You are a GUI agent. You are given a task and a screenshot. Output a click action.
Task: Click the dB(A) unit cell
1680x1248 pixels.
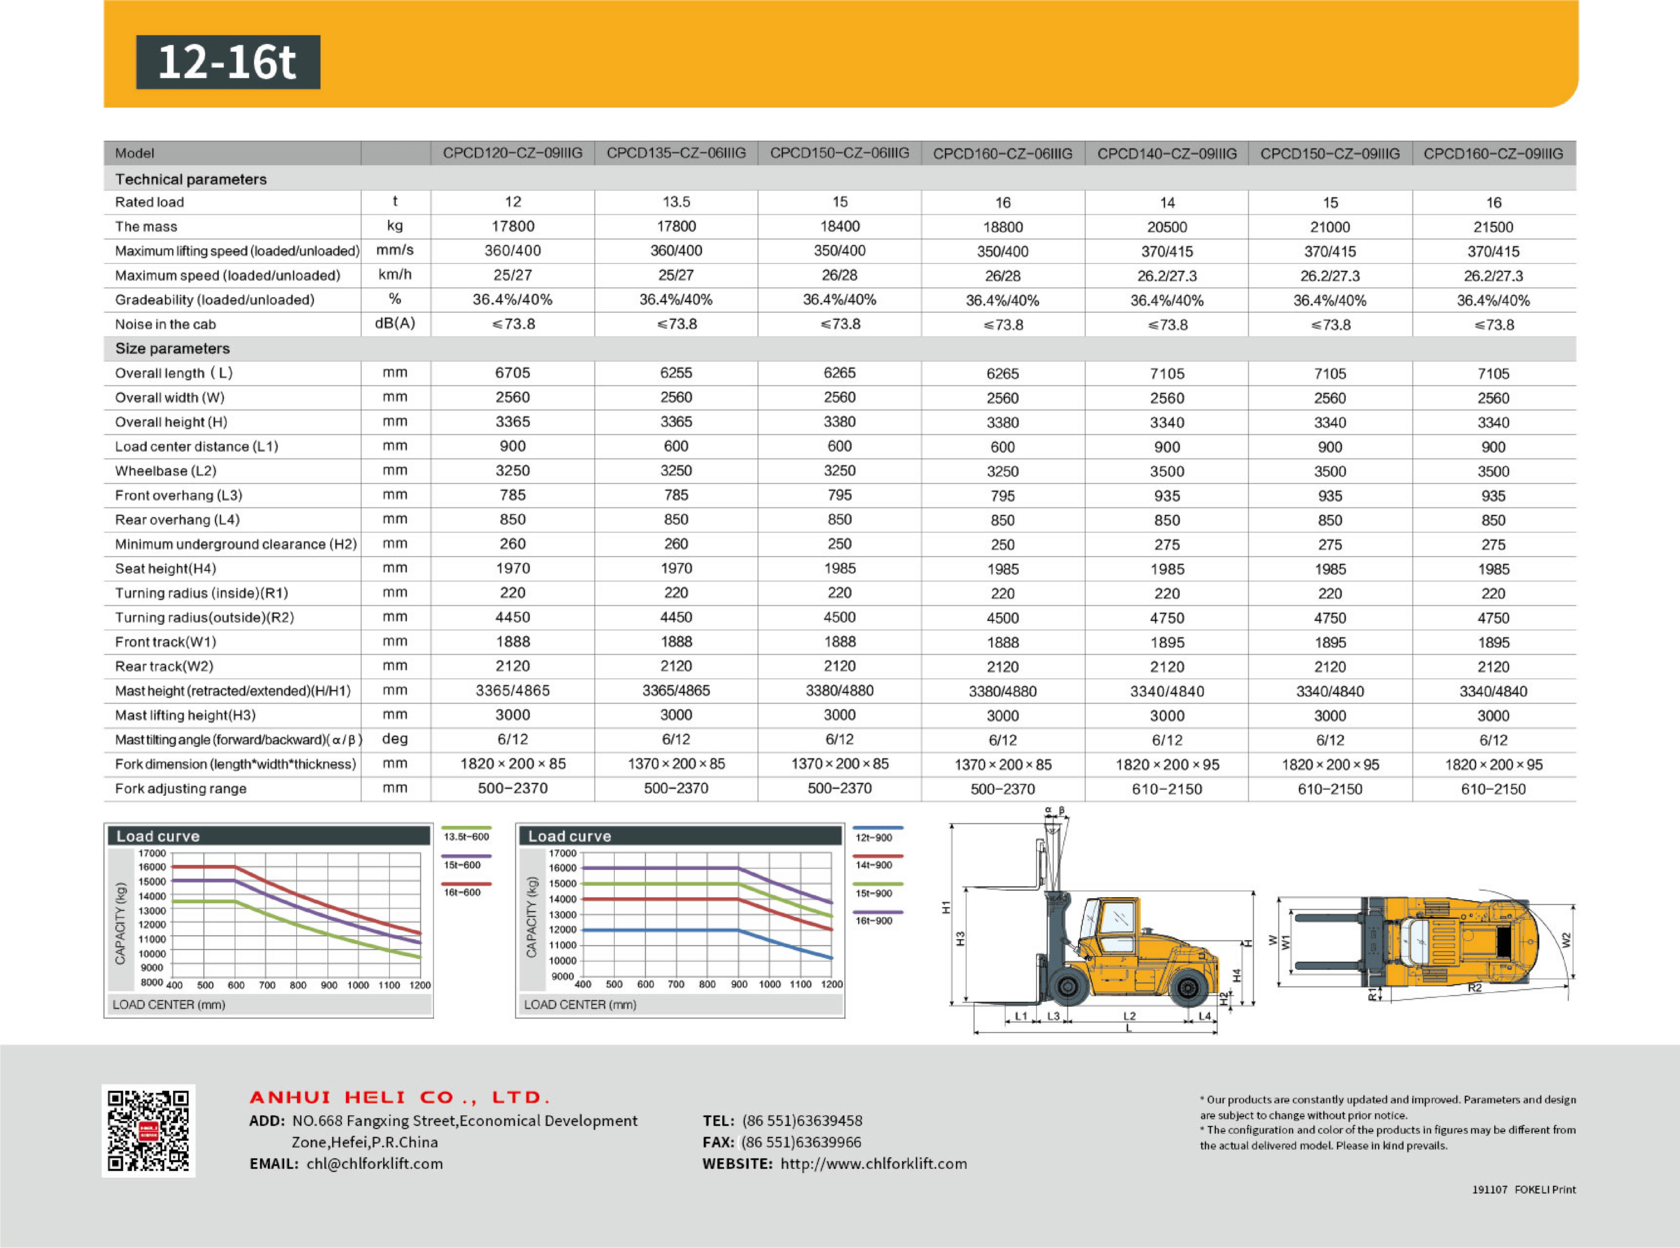point(395,323)
